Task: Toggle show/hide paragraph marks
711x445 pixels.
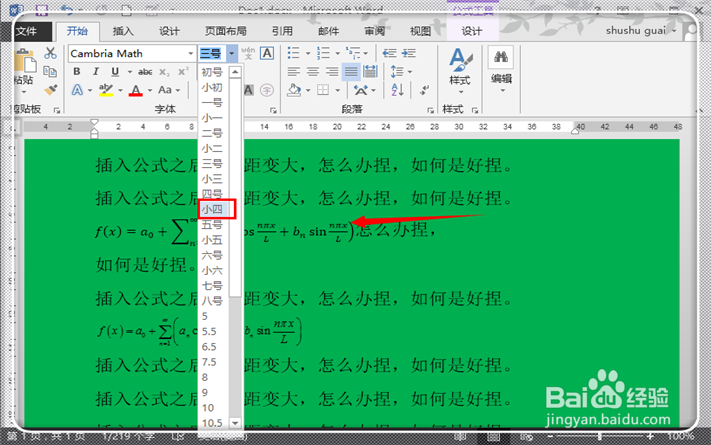Action: coord(424,90)
